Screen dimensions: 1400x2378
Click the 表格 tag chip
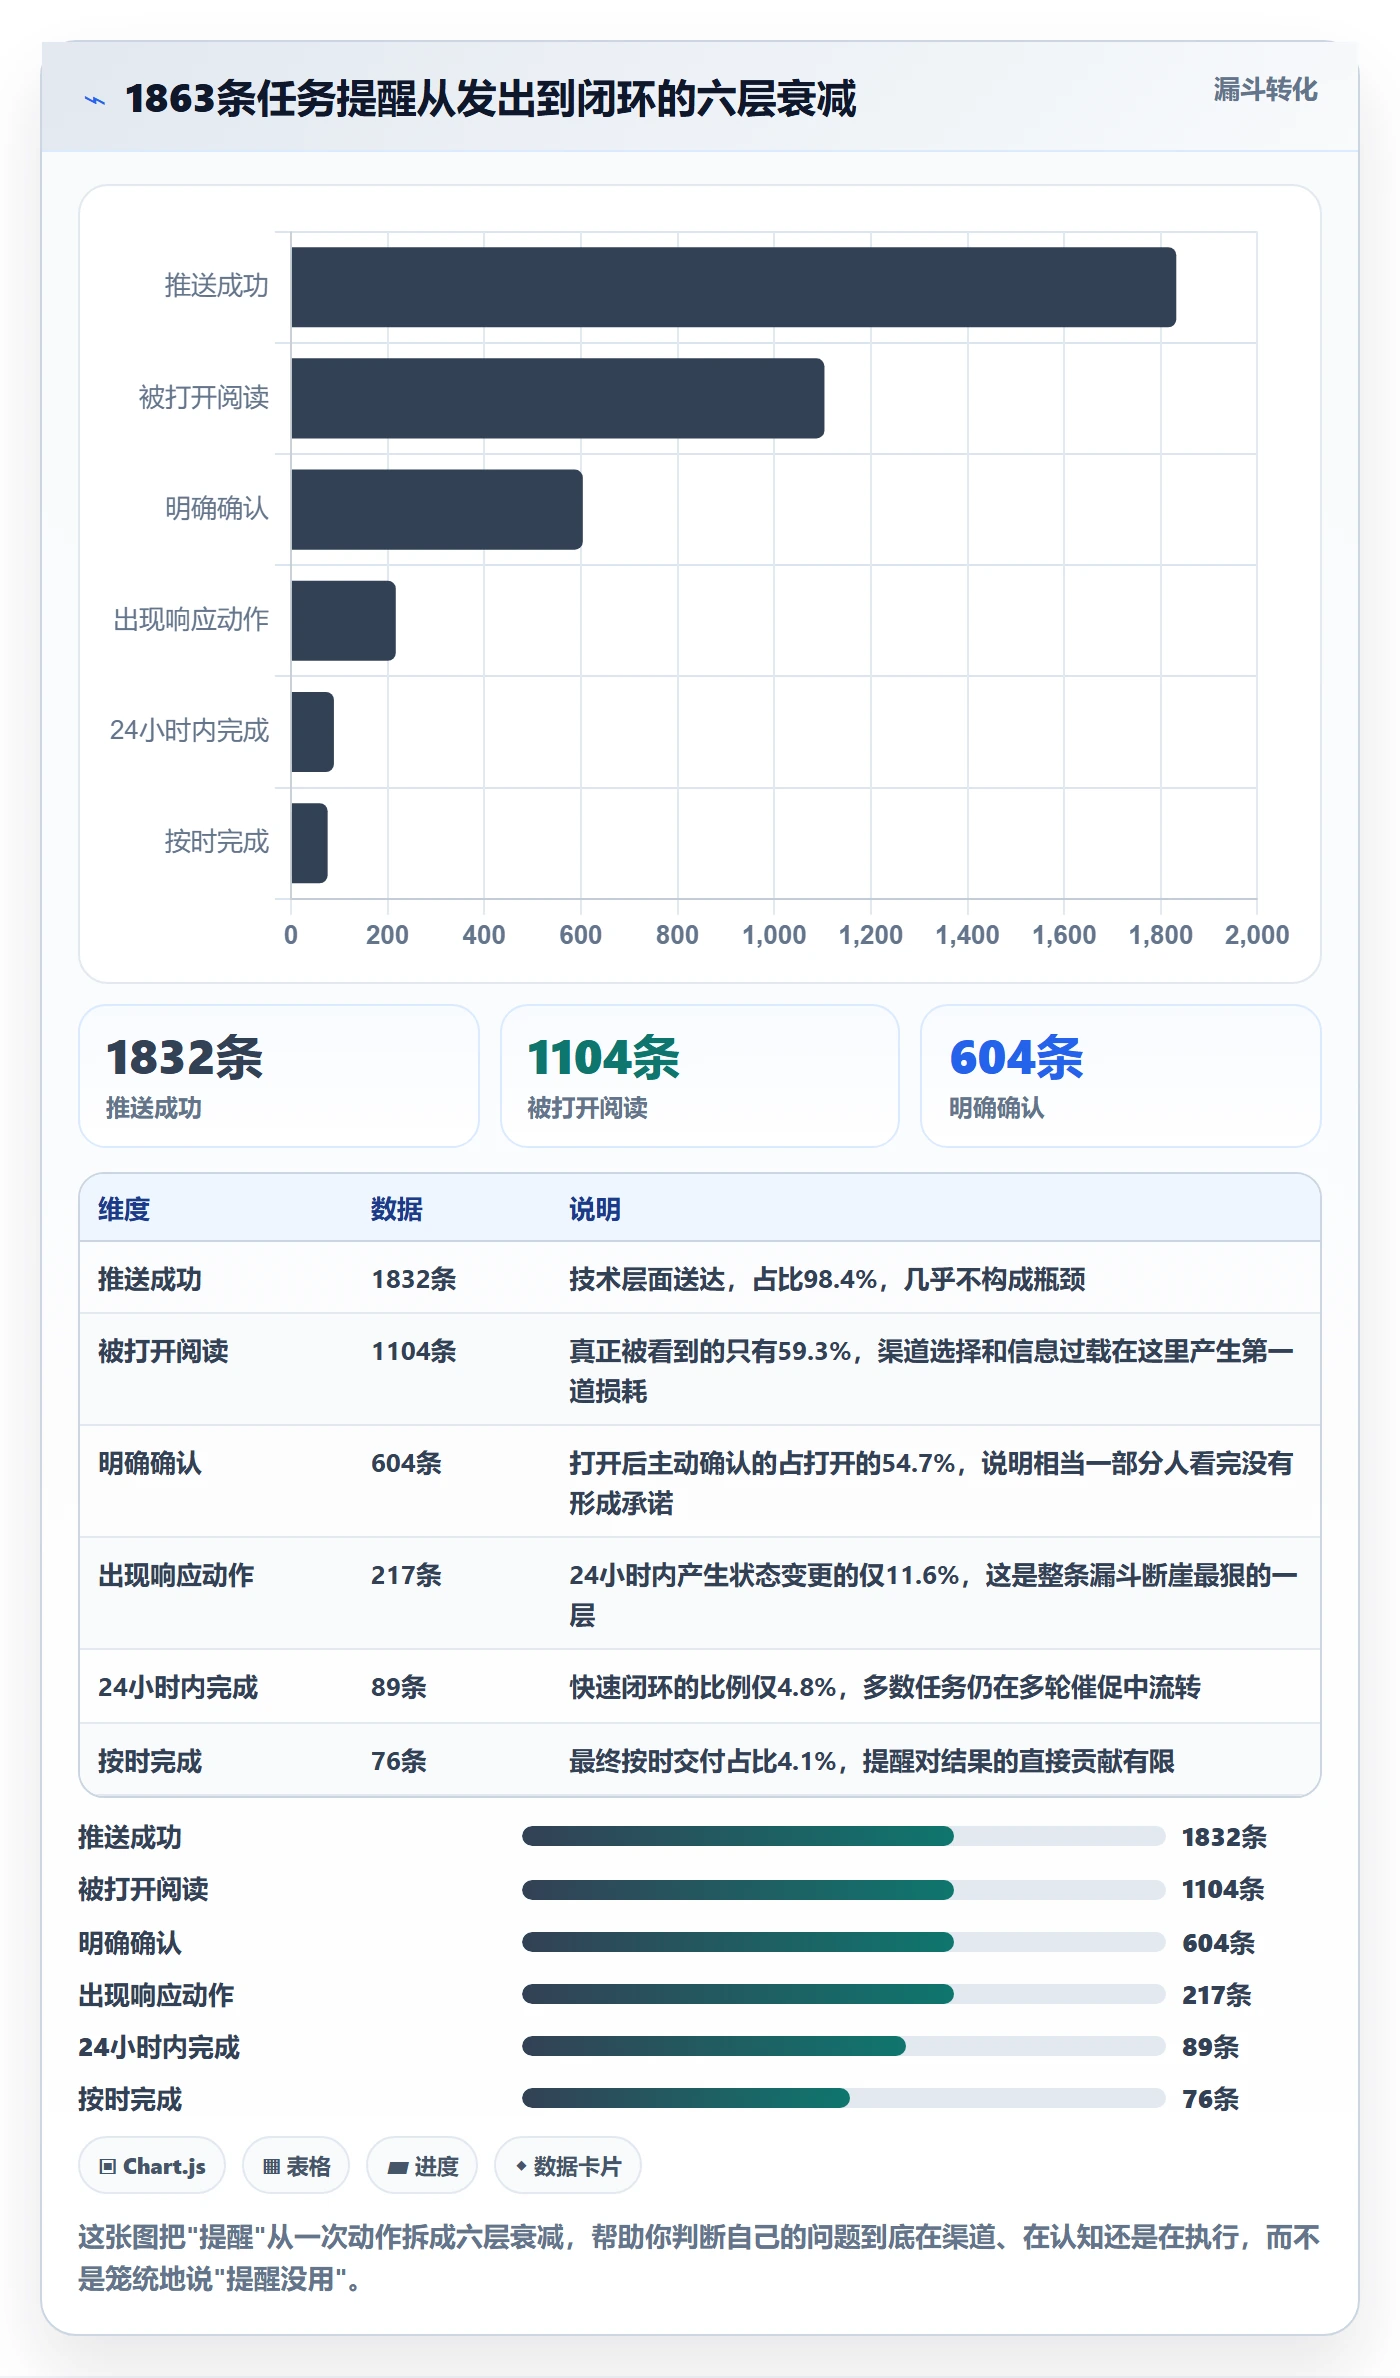coord(296,2166)
